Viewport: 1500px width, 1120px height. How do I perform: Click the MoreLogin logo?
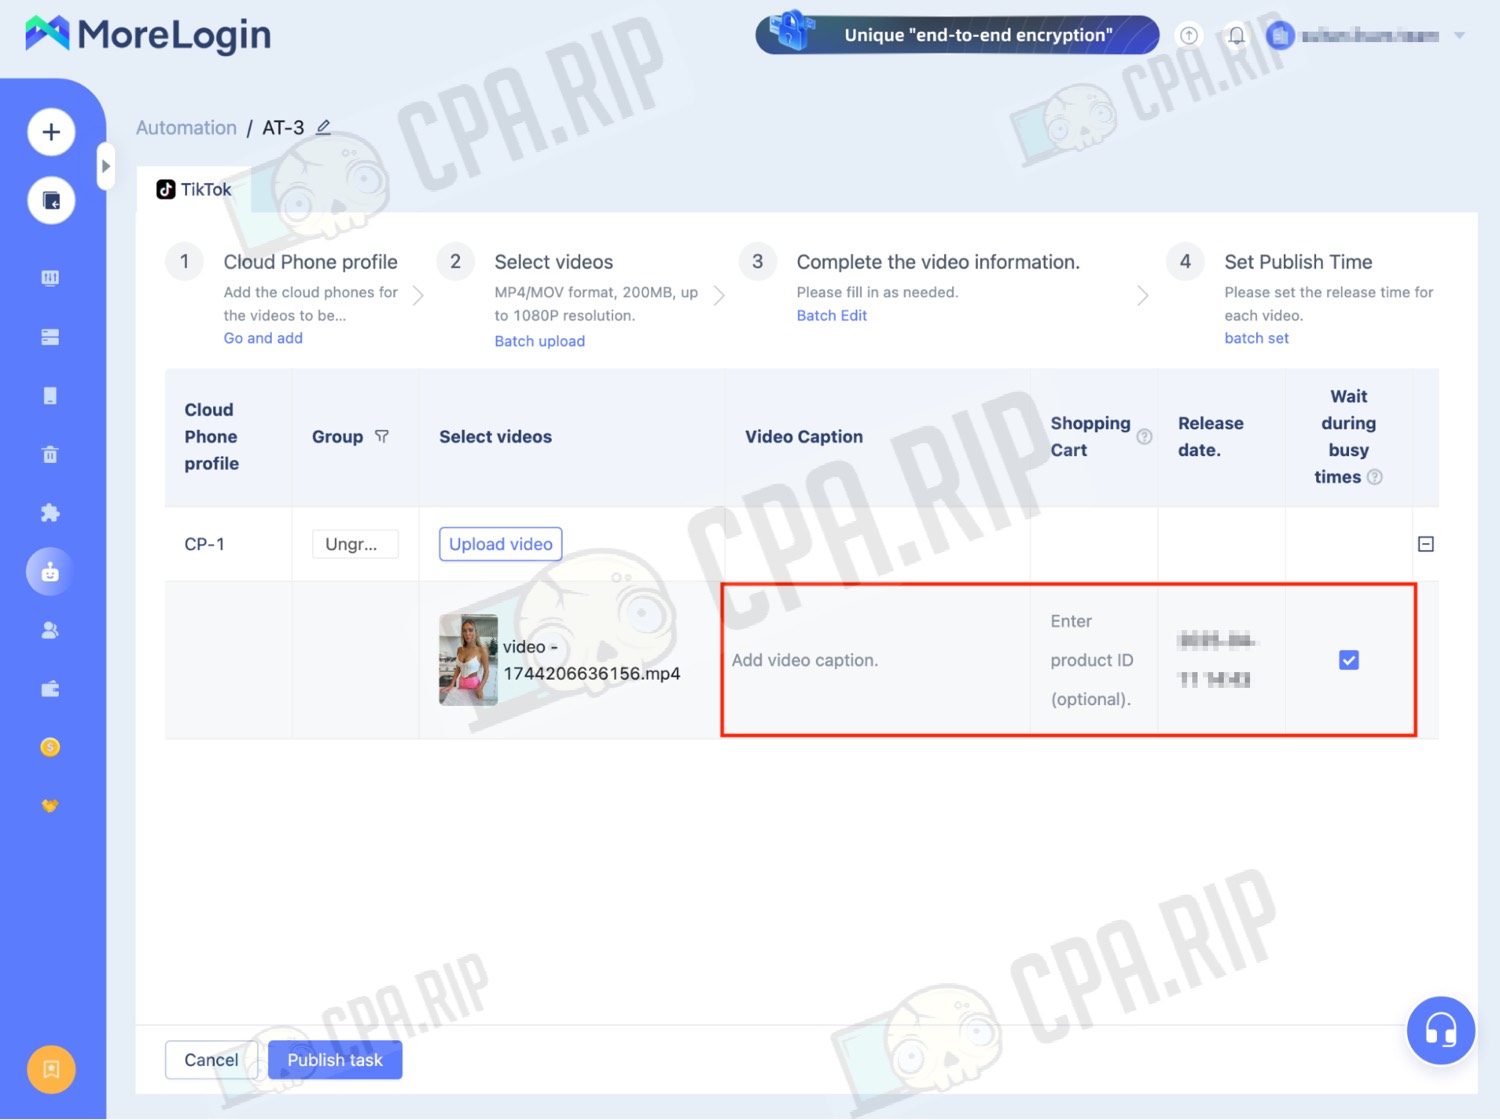[x=148, y=35]
